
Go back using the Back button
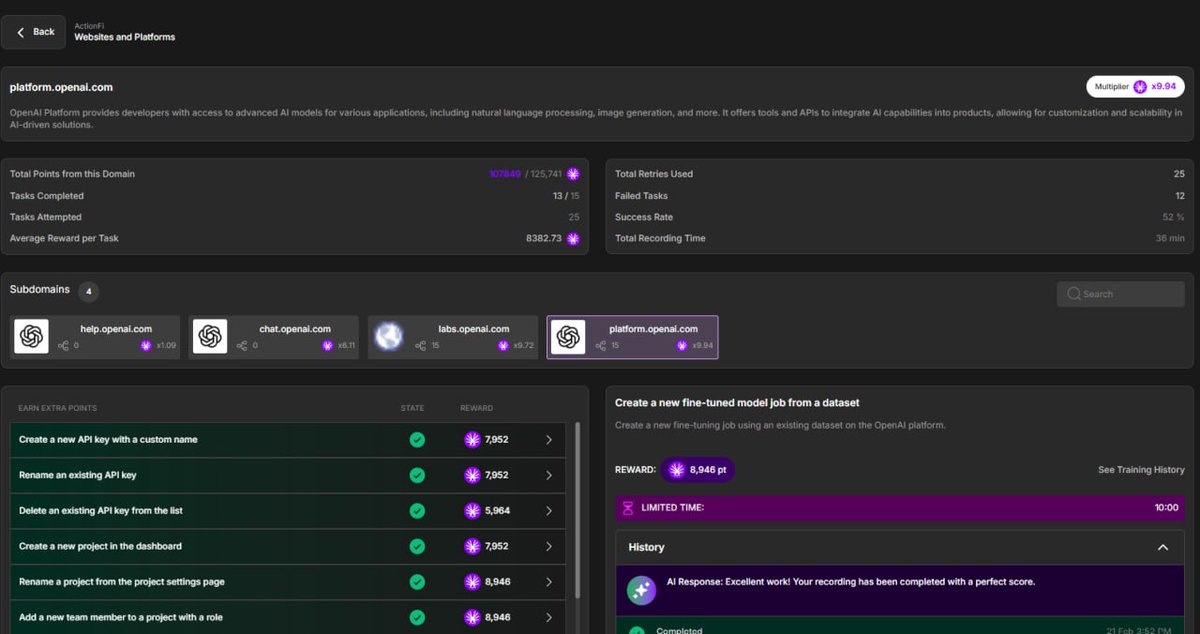pyautogui.click(x=33, y=32)
